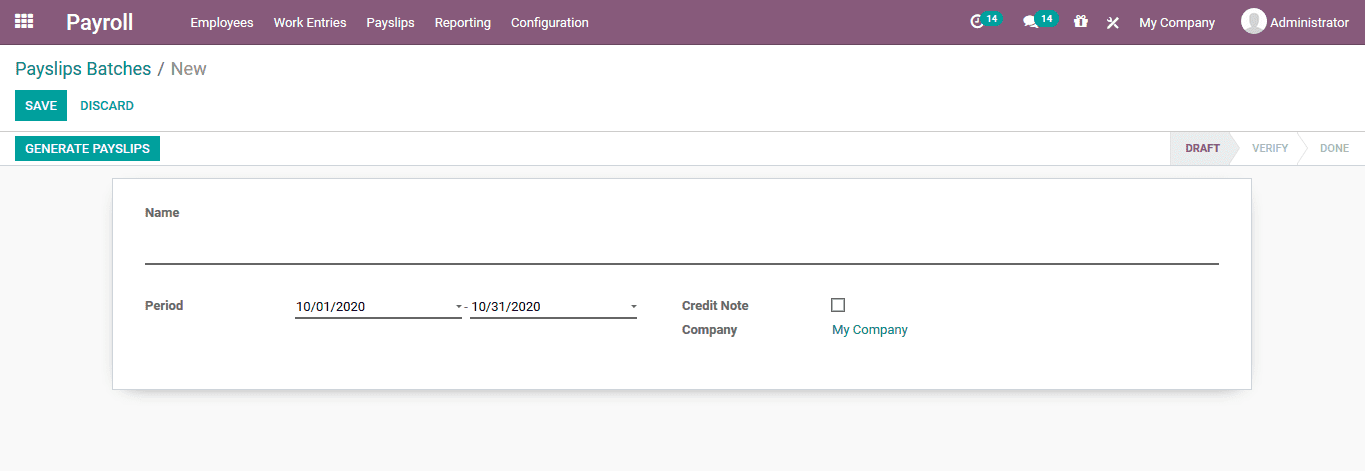Click the gift icon in top bar

1081,21
